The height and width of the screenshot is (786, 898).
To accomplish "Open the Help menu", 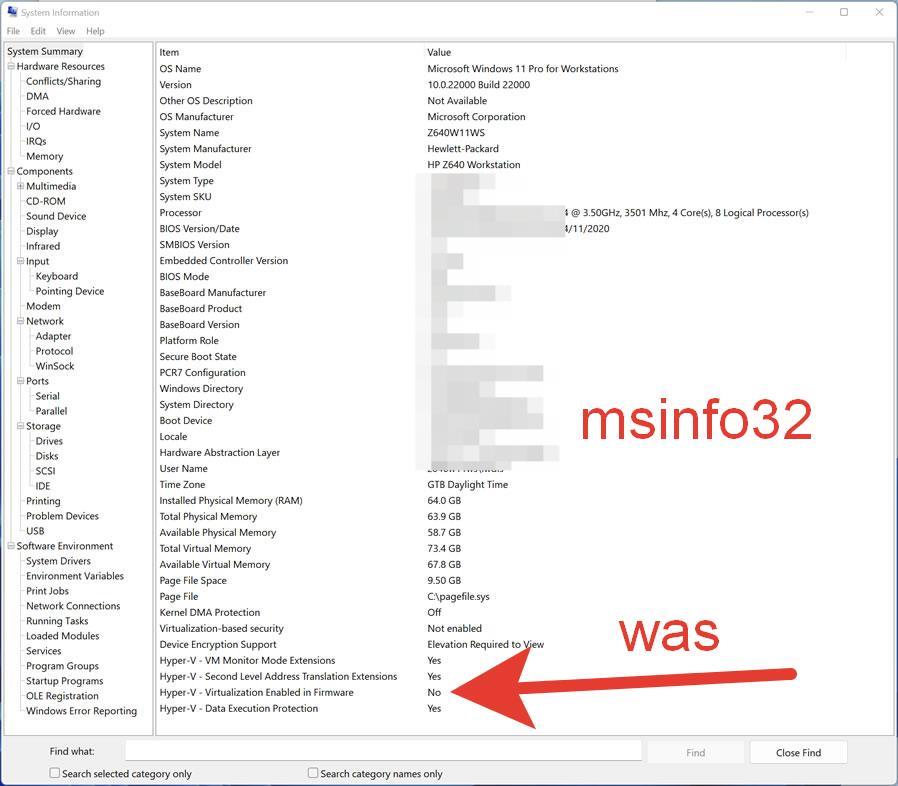I will coord(96,31).
